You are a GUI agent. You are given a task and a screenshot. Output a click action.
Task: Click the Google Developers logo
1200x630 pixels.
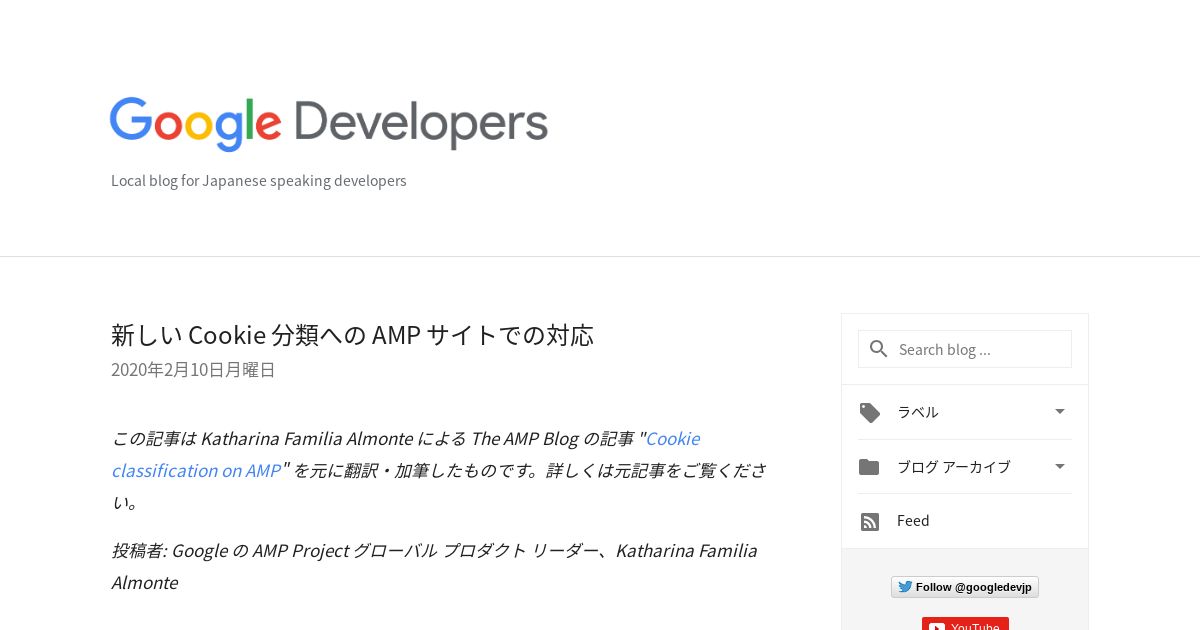pyautogui.click(x=329, y=124)
